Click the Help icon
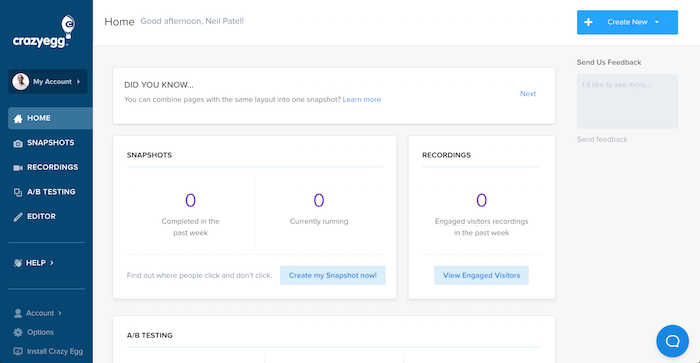700x363 pixels. [x=18, y=263]
